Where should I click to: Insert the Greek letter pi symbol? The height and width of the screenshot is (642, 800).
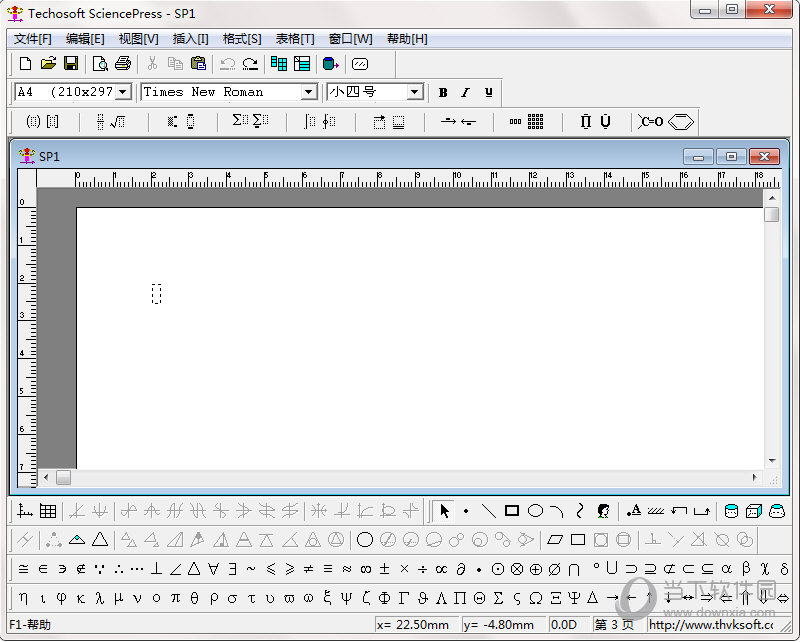pos(175,598)
